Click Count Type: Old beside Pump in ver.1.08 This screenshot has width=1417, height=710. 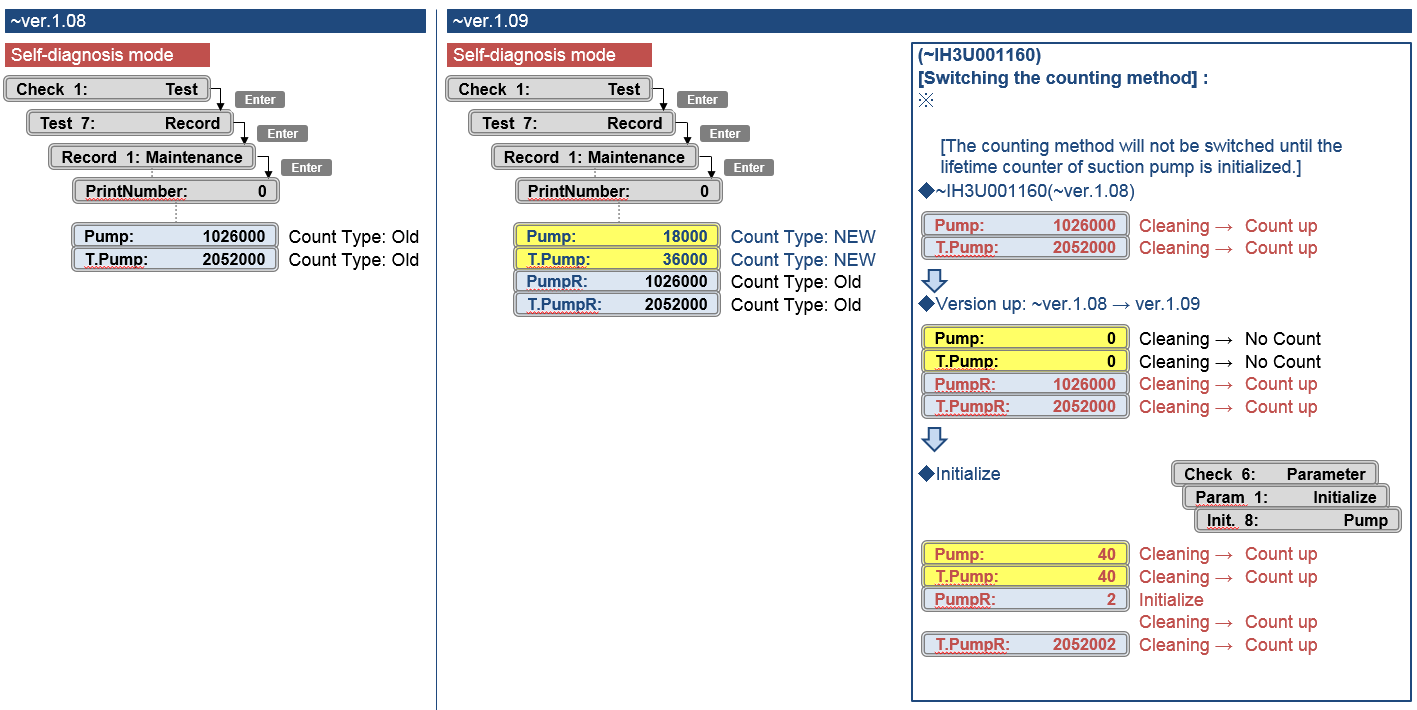354,237
